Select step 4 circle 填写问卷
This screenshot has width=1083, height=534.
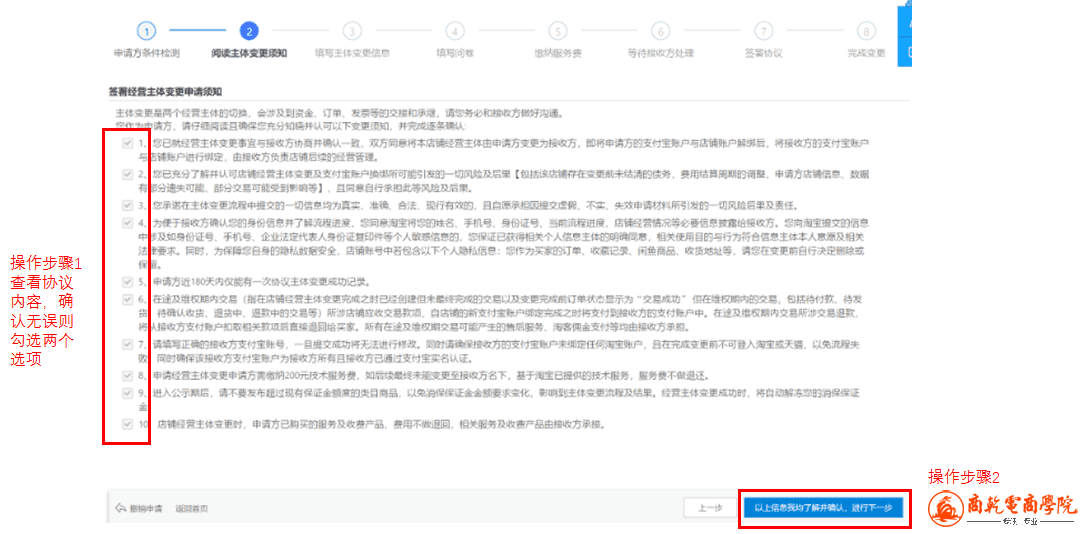pyautogui.click(x=455, y=31)
